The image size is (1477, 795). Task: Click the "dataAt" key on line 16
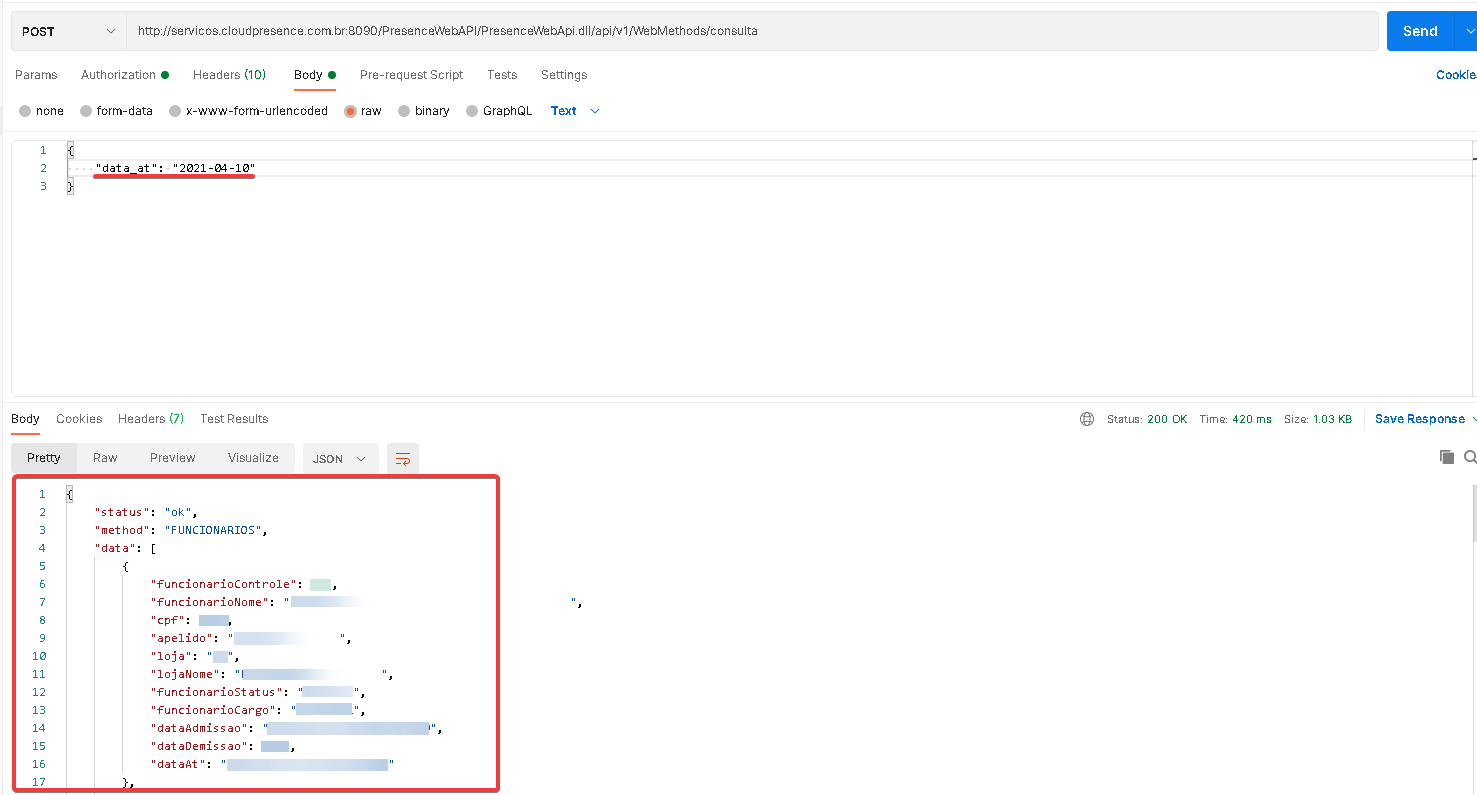tap(180, 764)
